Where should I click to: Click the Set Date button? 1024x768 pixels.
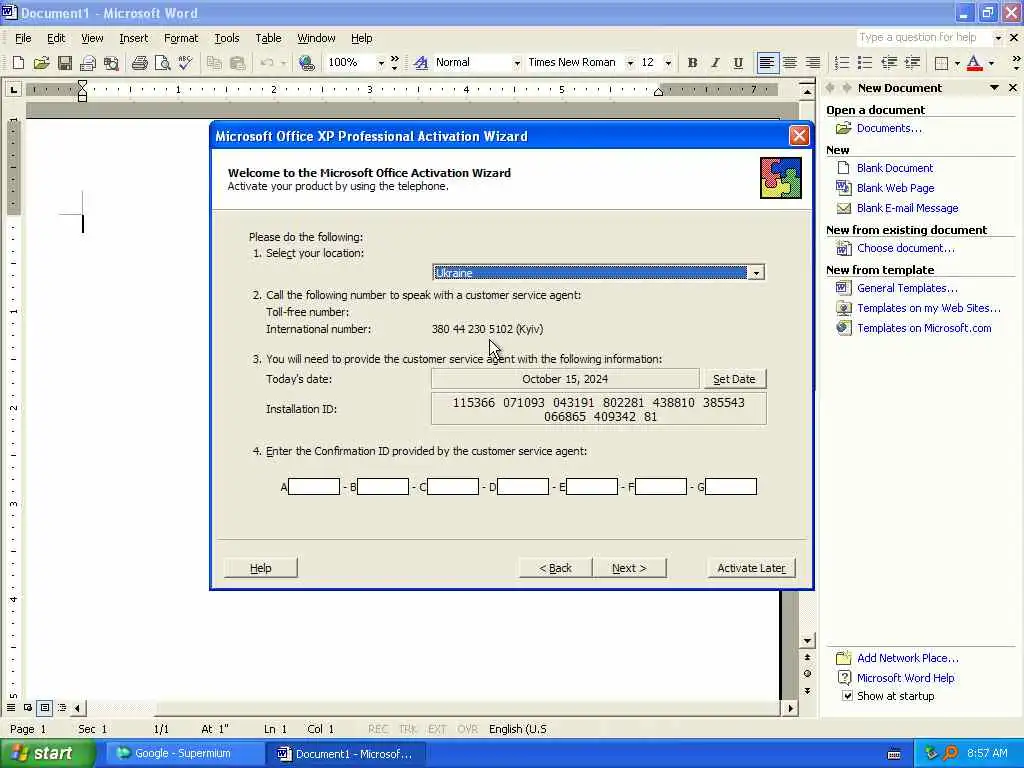(x=734, y=379)
